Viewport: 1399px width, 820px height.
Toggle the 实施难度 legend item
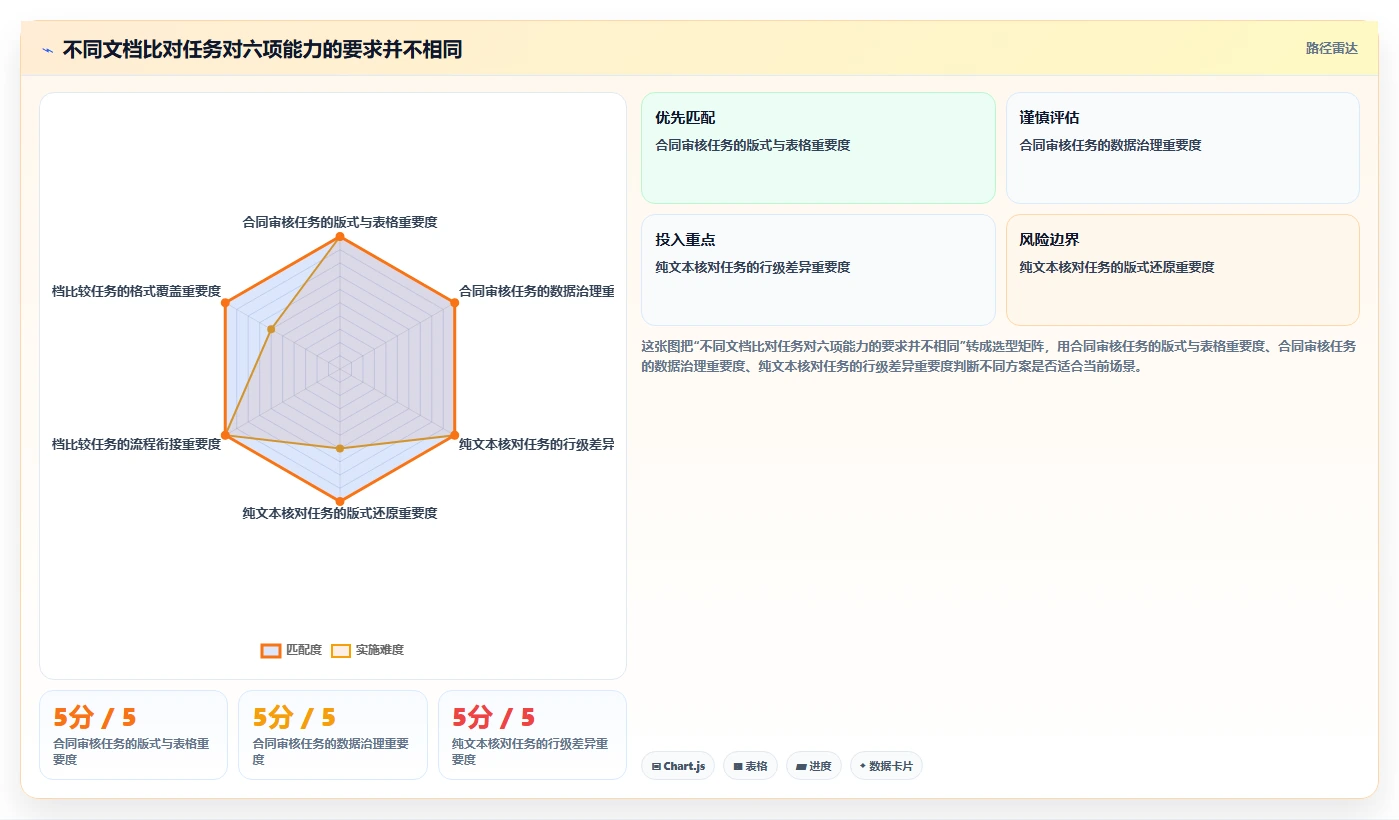pyautogui.click(x=367, y=650)
